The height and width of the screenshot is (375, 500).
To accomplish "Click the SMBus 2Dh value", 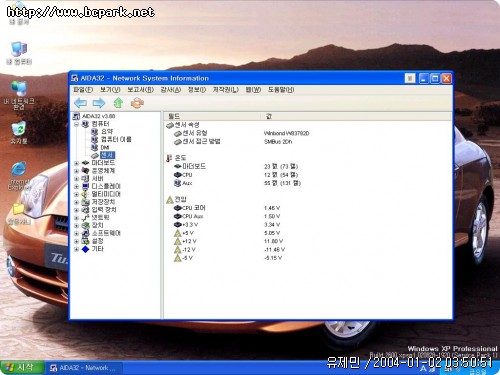I will 278,142.
